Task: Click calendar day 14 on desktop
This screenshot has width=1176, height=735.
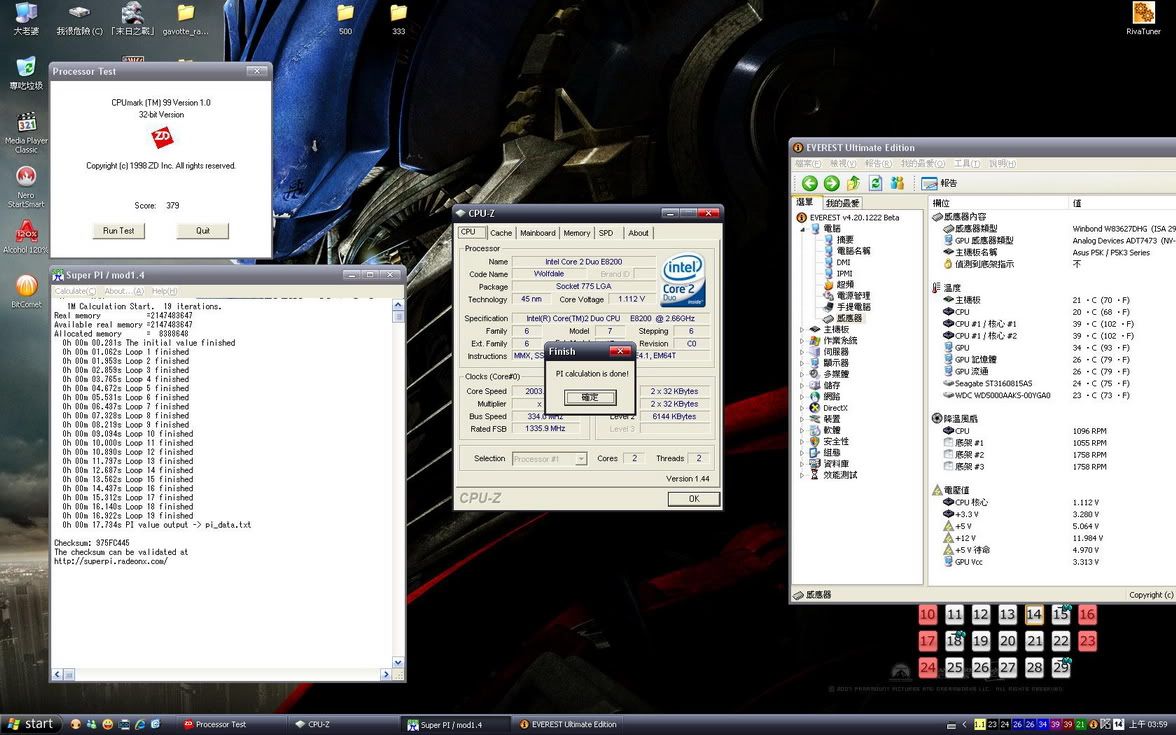Action: [1034, 615]
